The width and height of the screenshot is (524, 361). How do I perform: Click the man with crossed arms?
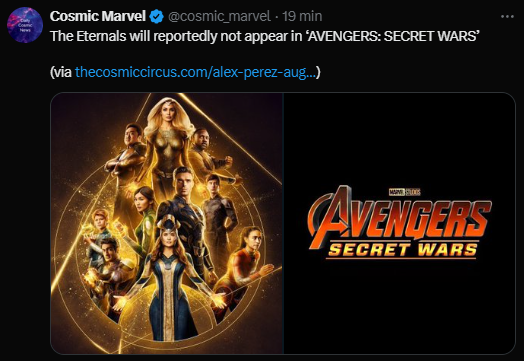127,157
